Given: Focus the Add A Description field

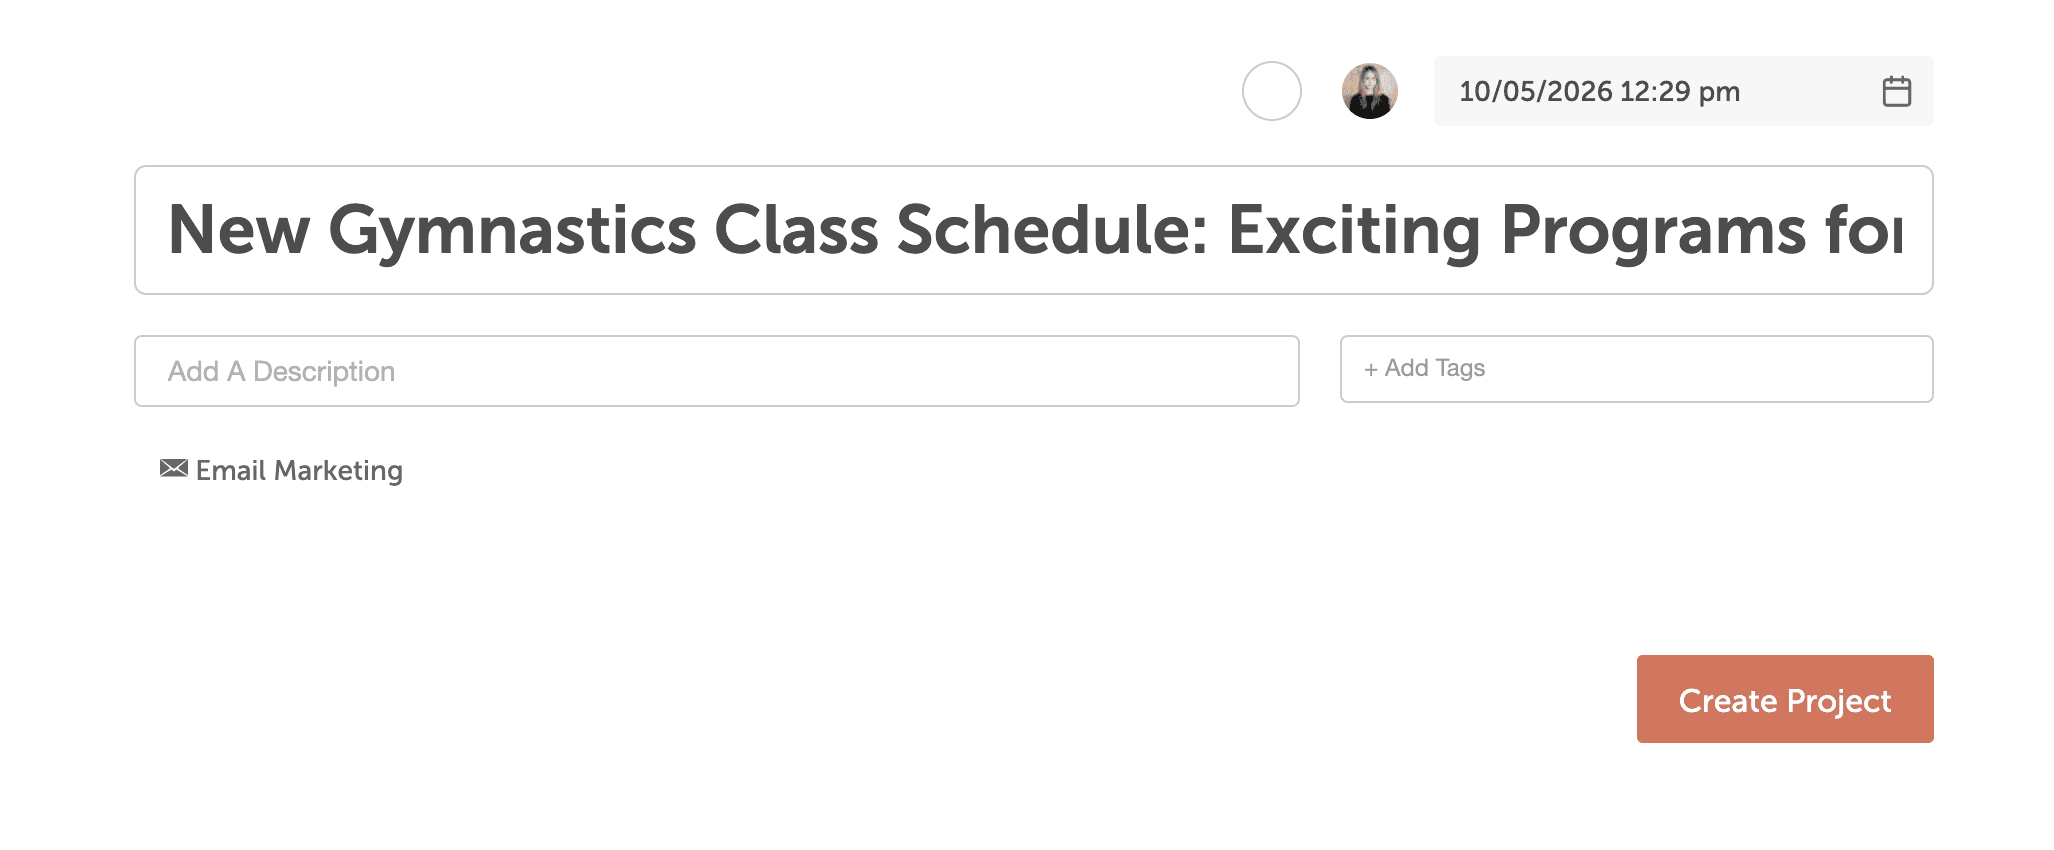Looking at the screenshot, I should [x=716, y=371].
